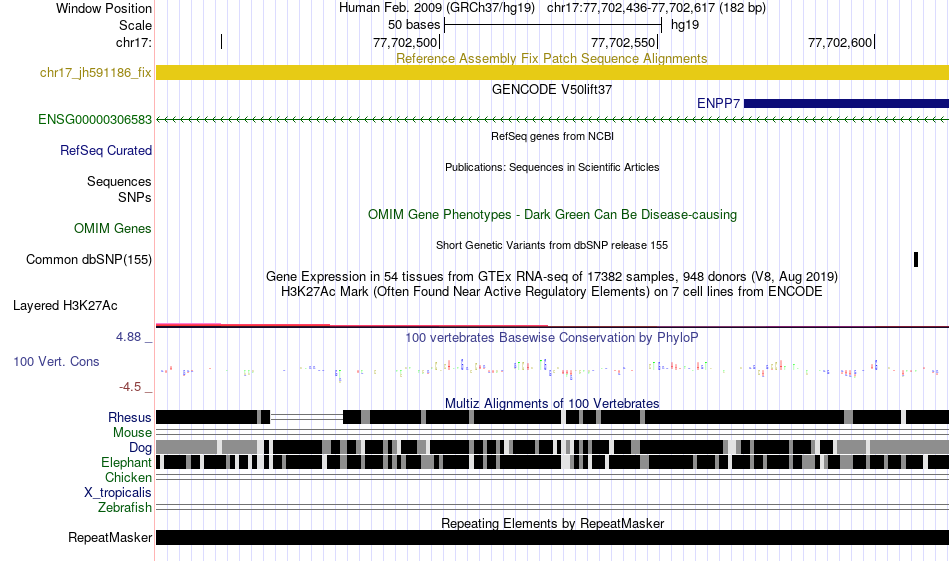Click the 50 bases scale bar
Viewport: 950px width, 561px height.
553,25
